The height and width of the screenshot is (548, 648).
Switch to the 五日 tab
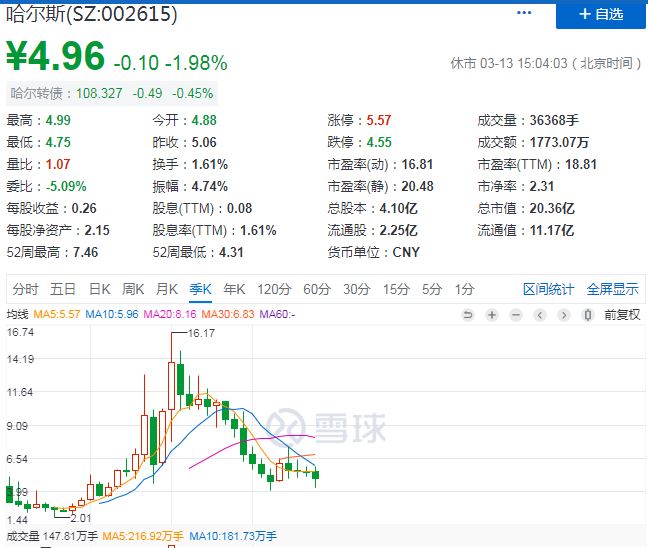tap(63, 289)
